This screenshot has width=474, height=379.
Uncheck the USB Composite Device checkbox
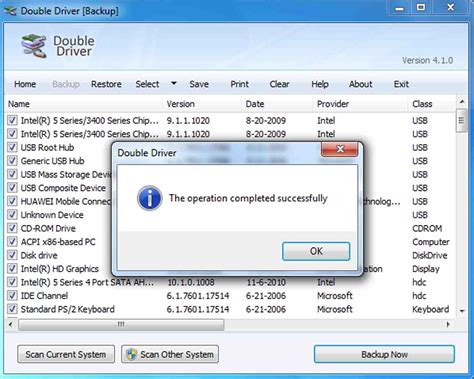pos(12,188)
